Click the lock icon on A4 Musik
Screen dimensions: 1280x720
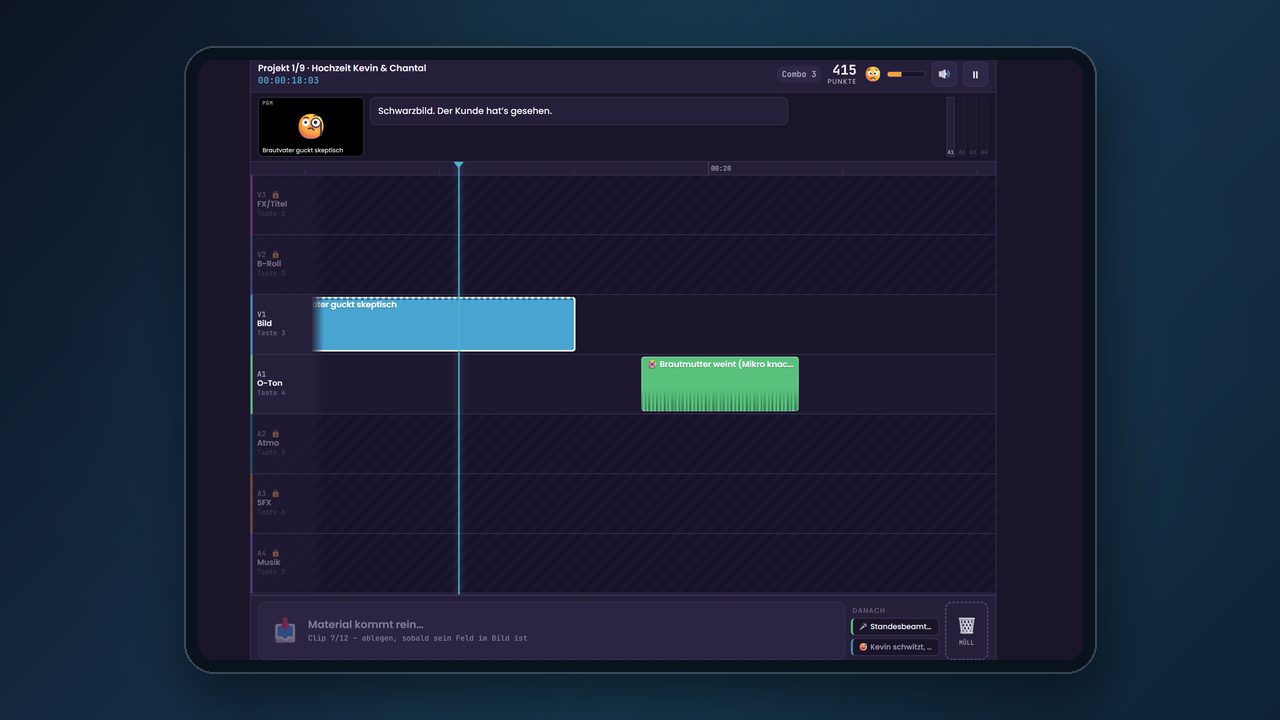(275, 553)
